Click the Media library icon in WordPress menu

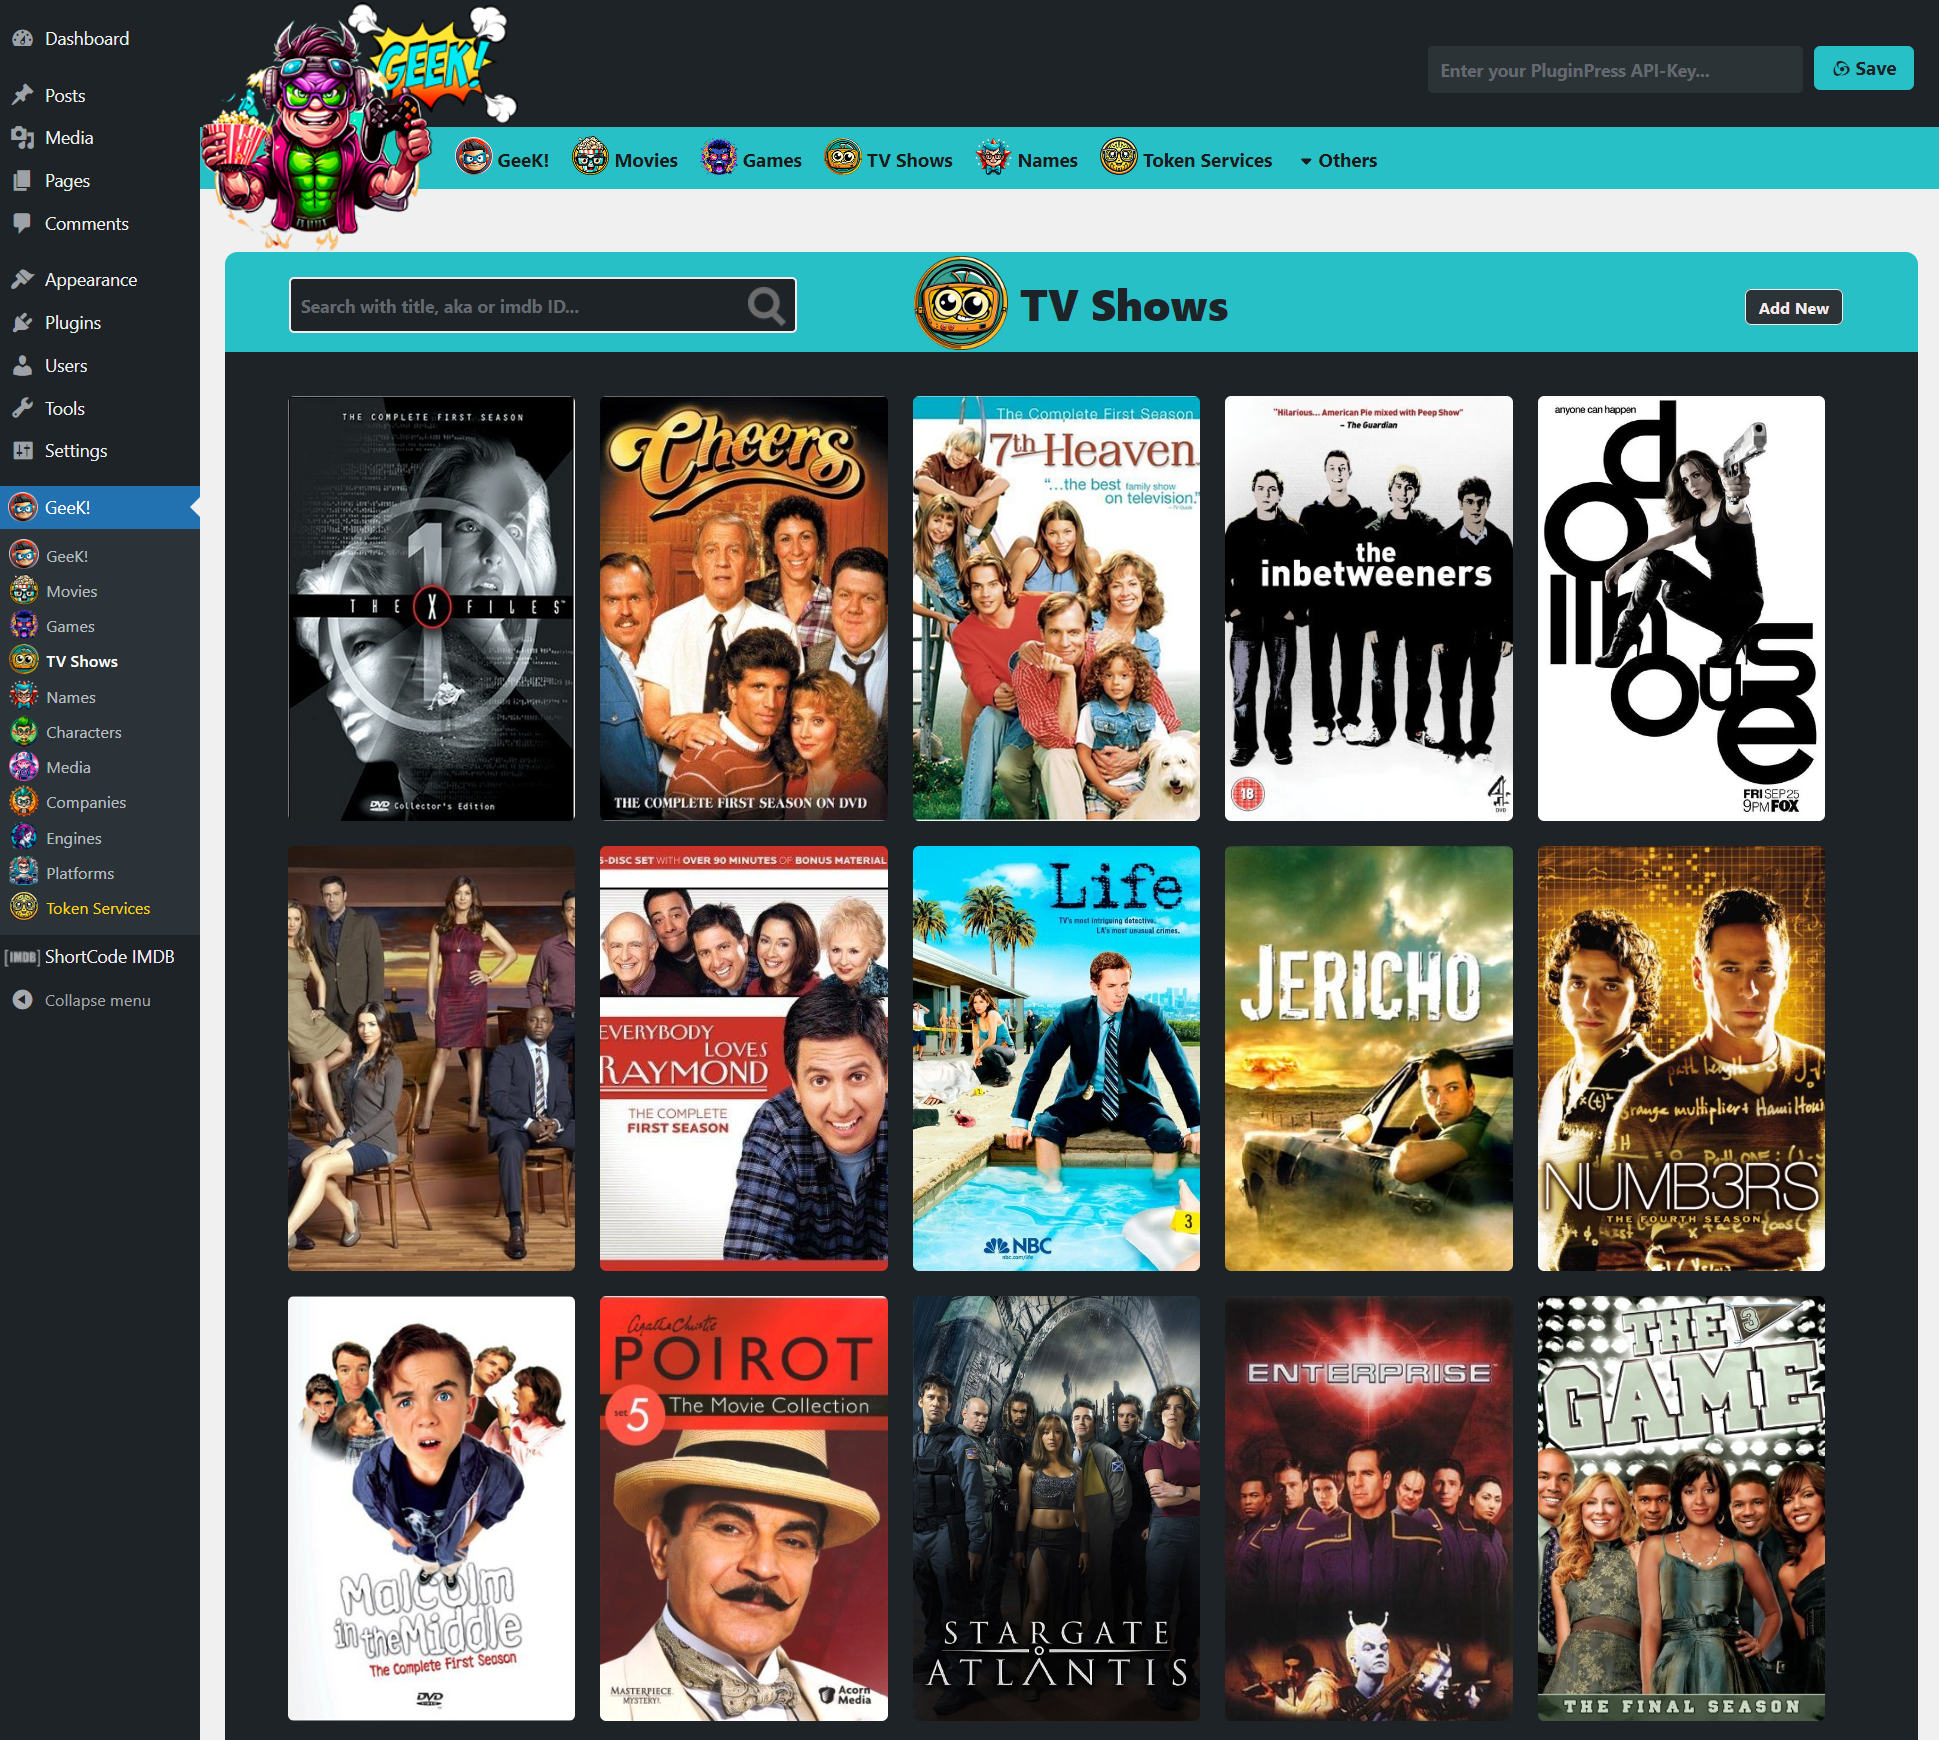coord(22,138)
